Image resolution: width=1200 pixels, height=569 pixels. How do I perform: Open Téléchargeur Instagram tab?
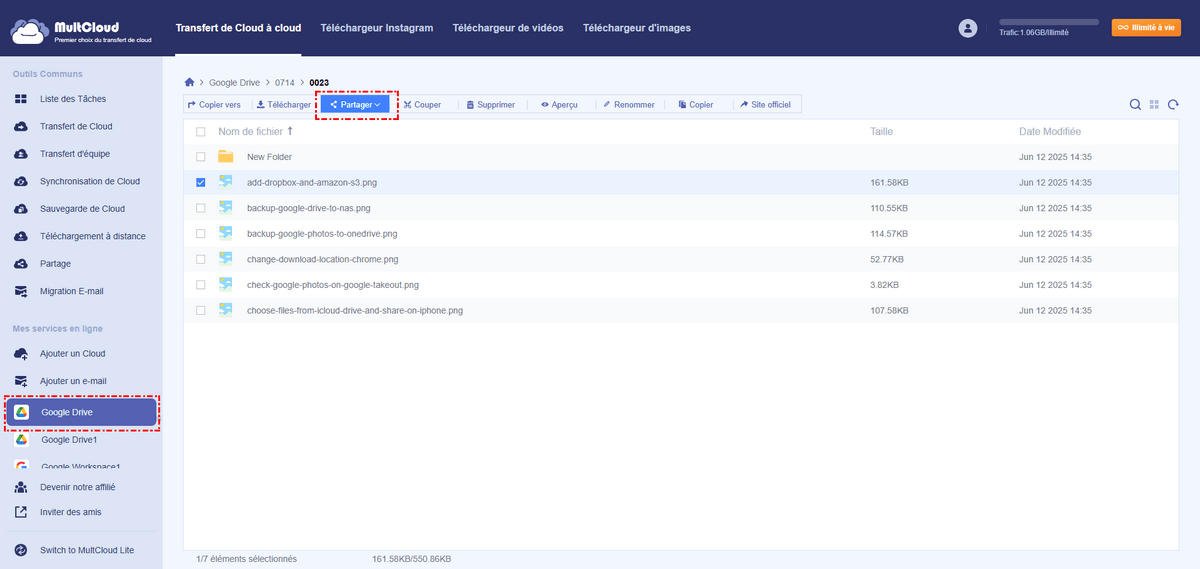(x=377, y=28)
